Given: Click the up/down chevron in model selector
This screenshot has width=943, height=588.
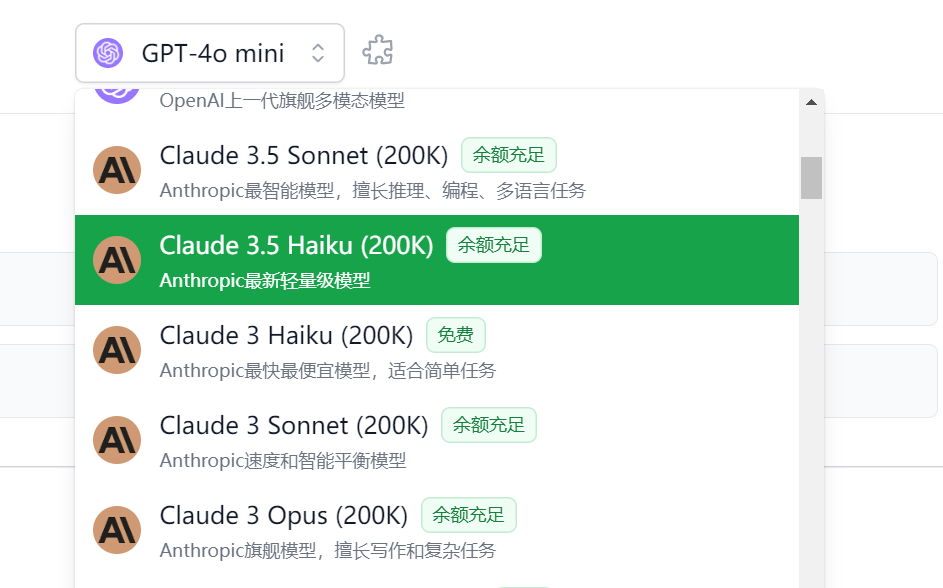Looking at the screenshot, I should coord(318,53).
